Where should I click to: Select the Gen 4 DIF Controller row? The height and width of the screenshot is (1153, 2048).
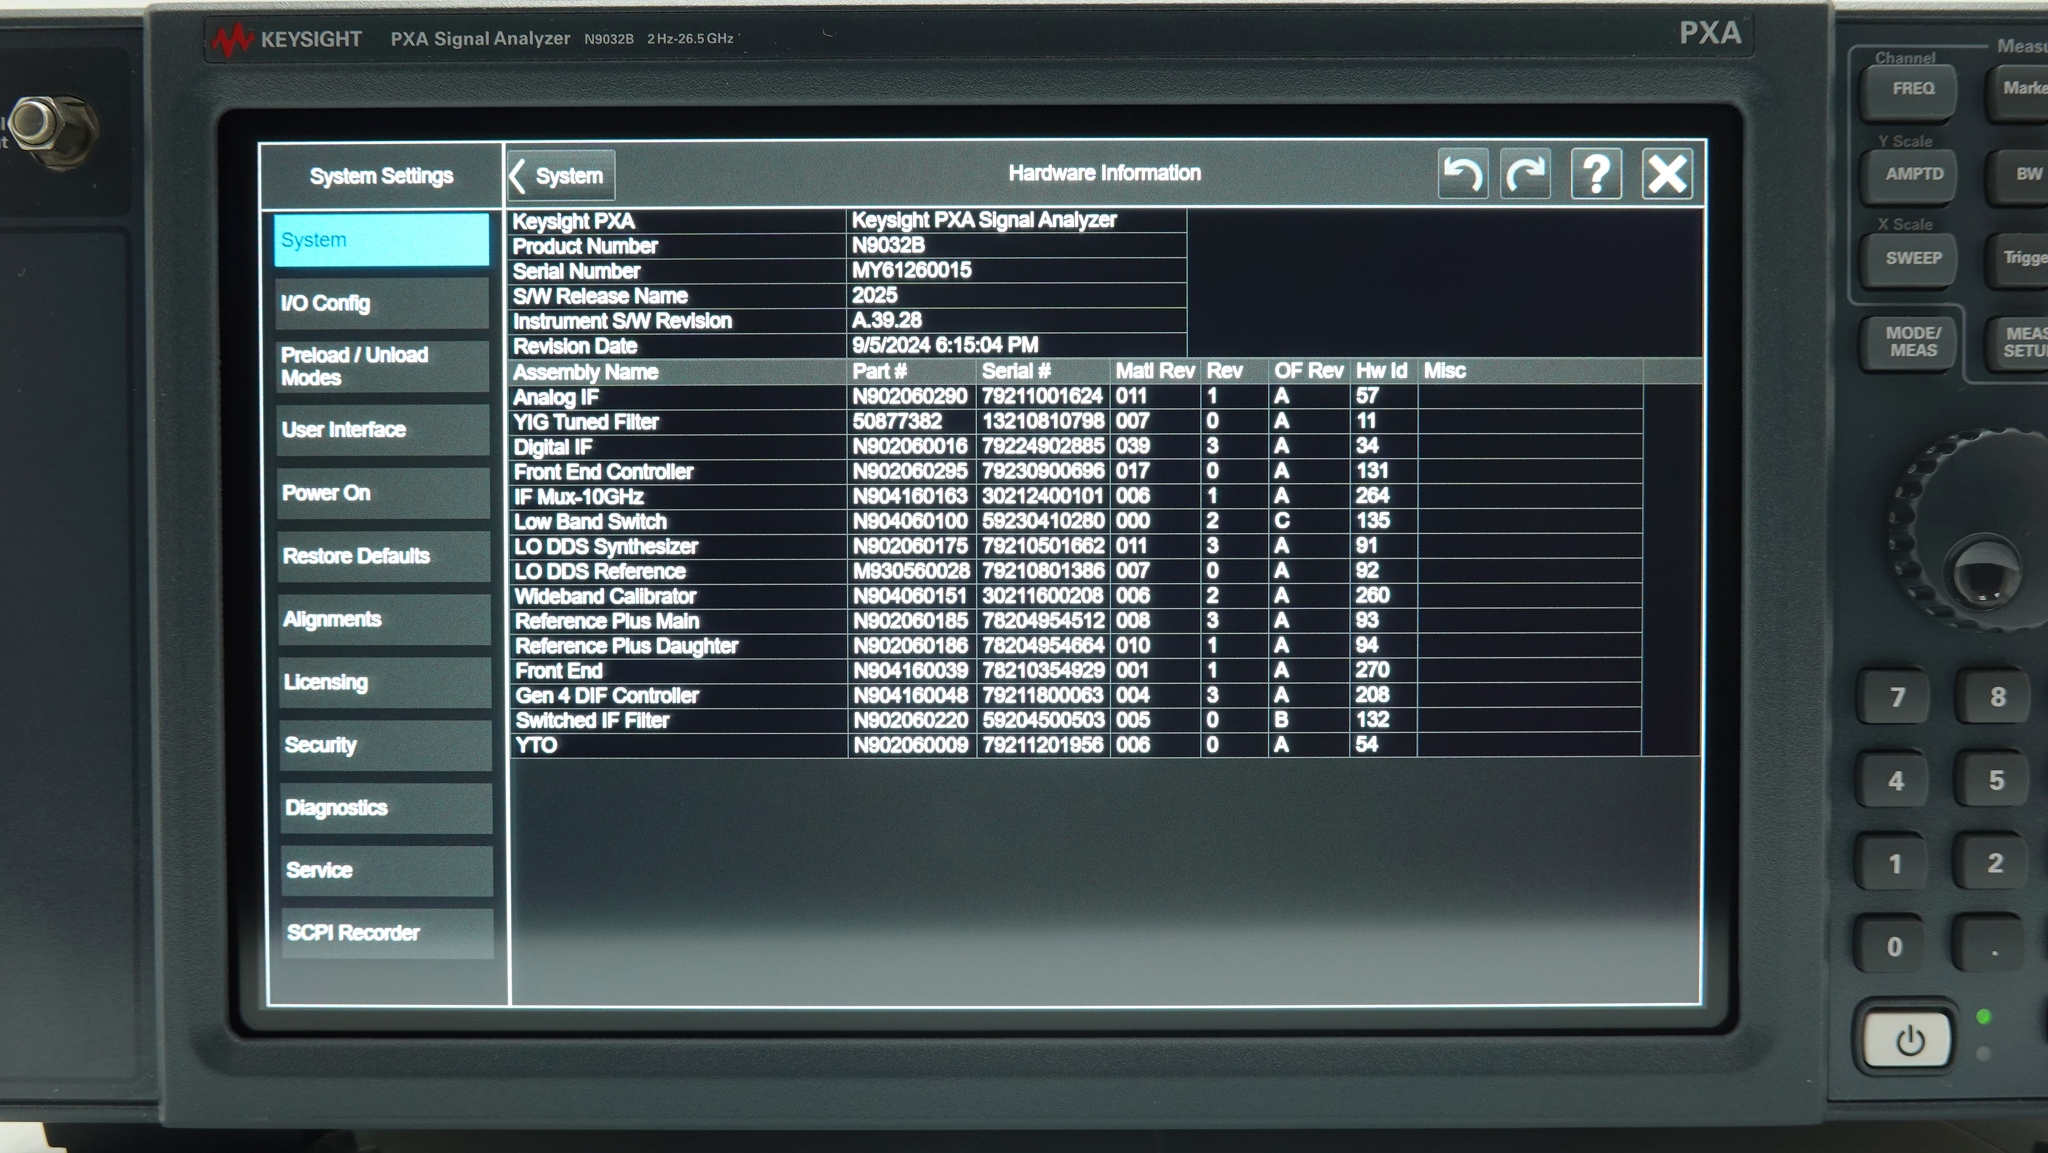click(1075, 696)
